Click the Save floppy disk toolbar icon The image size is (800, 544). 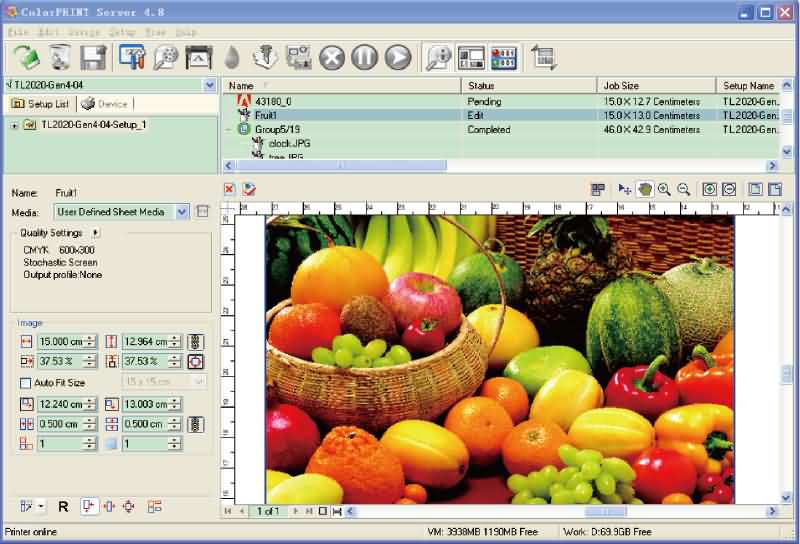tap(93, 57)
